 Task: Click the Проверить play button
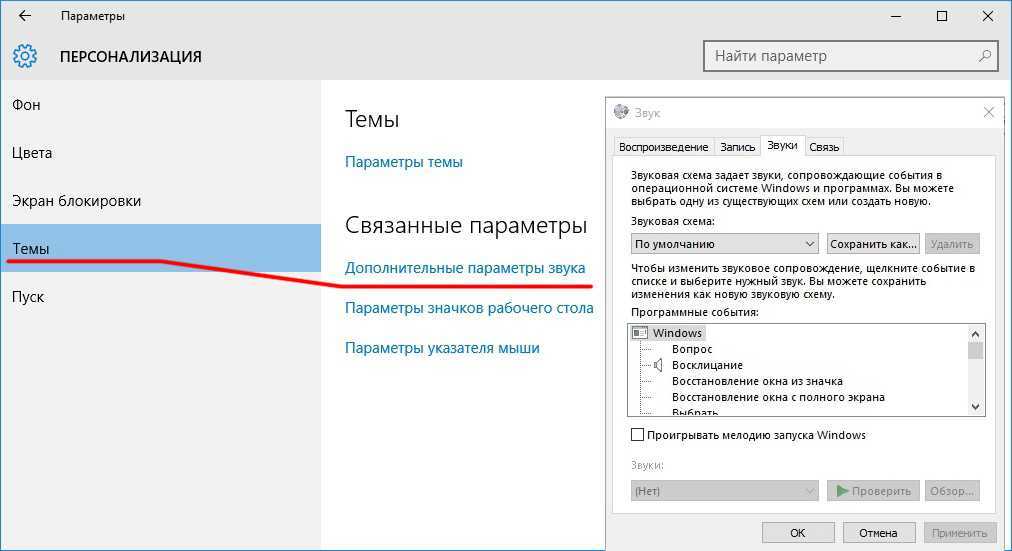point(873,491)
